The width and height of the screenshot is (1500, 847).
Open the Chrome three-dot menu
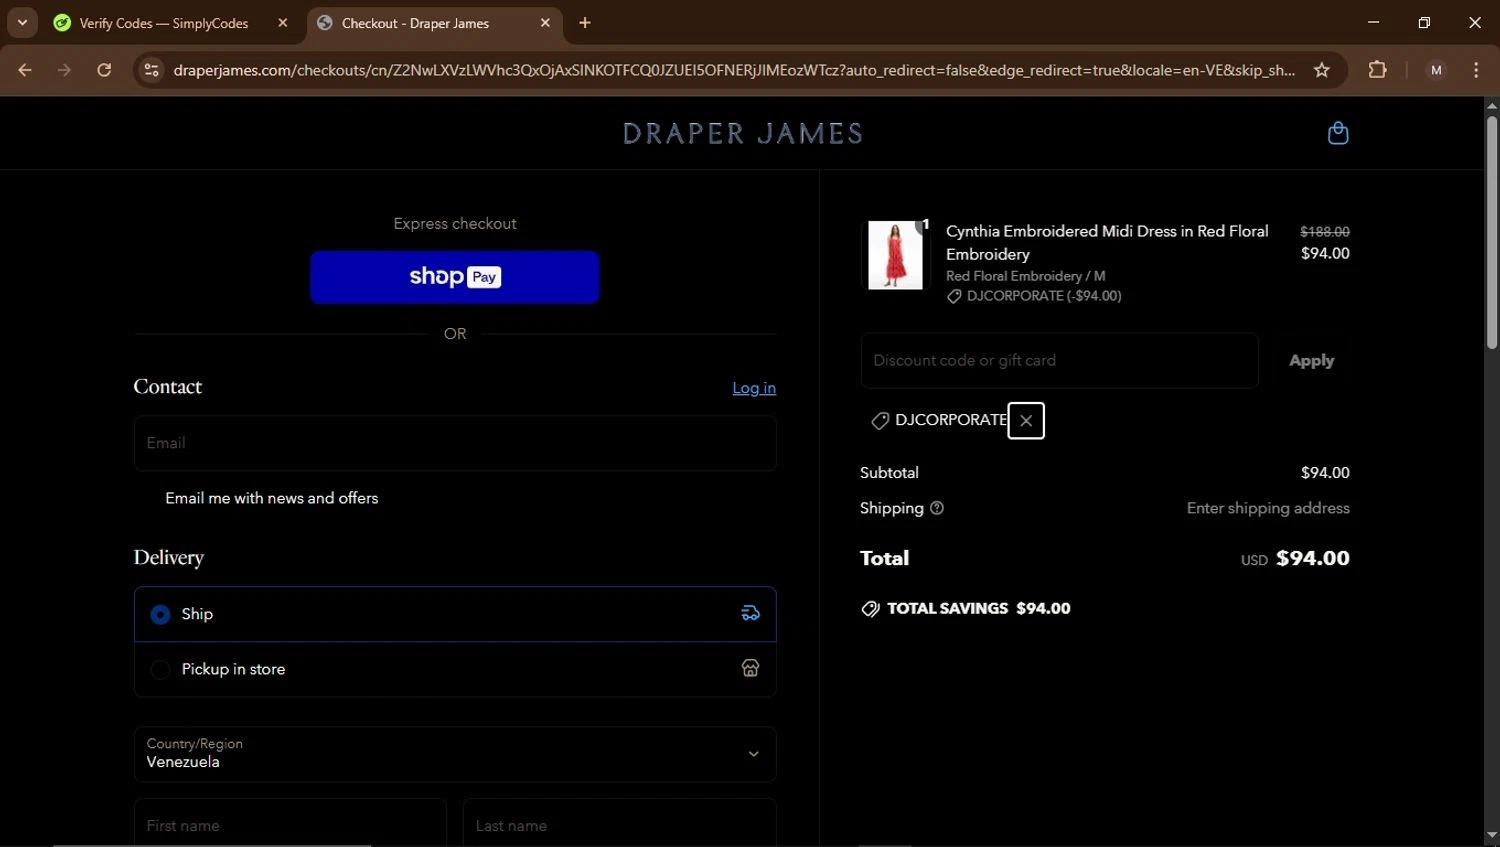1476,70
